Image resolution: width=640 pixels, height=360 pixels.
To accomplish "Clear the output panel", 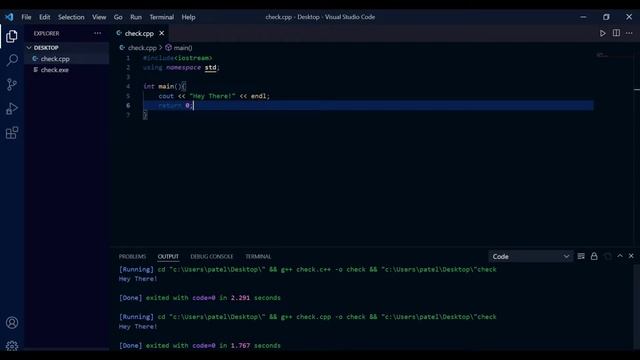I will click(581, 256).
